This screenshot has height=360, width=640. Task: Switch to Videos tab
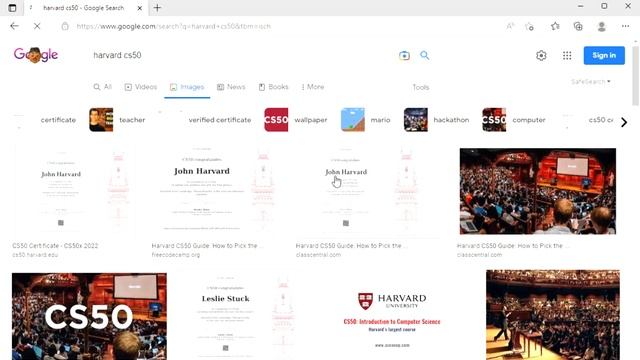(x=140, y=87)
